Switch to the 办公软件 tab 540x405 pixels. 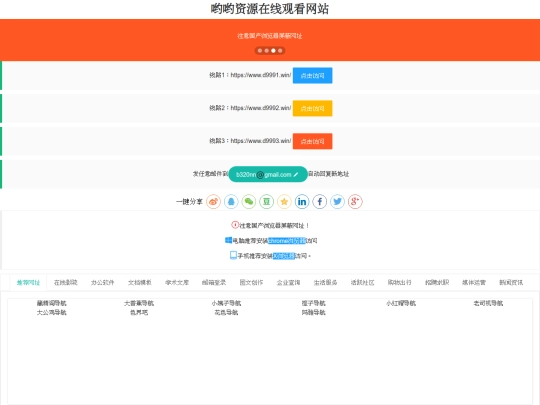click(x=102, y=282)
